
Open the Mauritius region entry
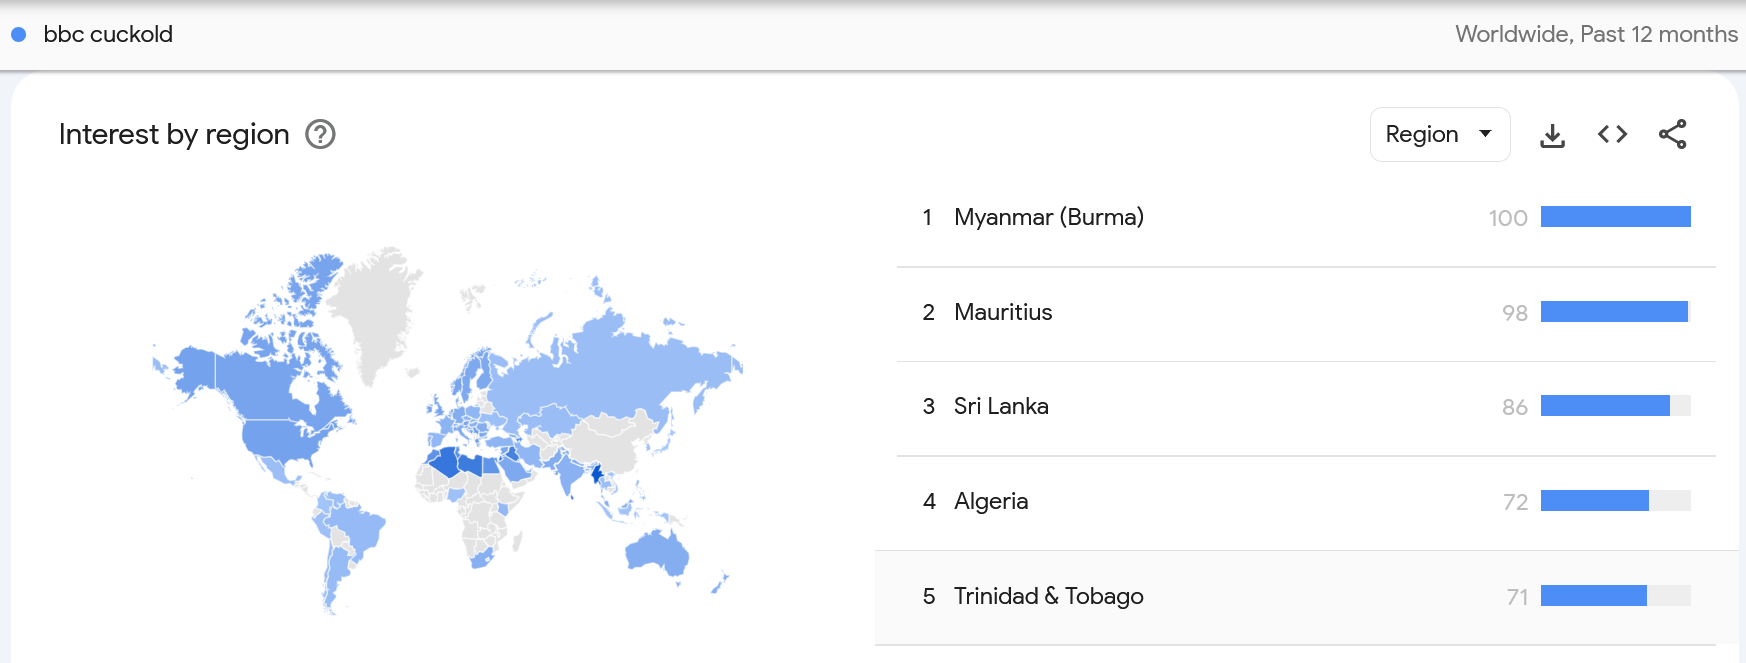point(1003,312)
